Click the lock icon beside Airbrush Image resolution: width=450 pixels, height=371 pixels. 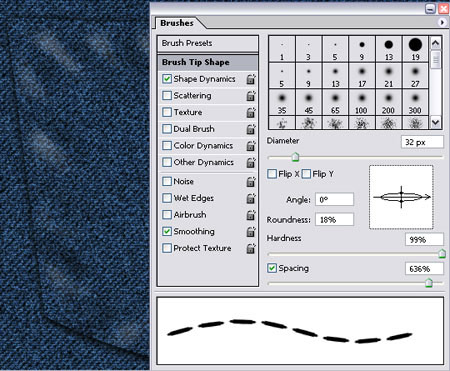[251, 215]
